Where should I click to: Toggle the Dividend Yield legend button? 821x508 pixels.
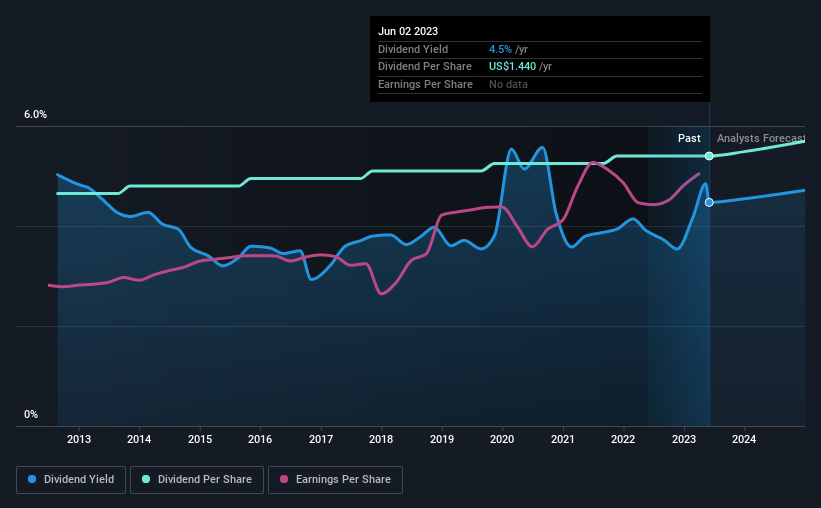coord(71,480)
